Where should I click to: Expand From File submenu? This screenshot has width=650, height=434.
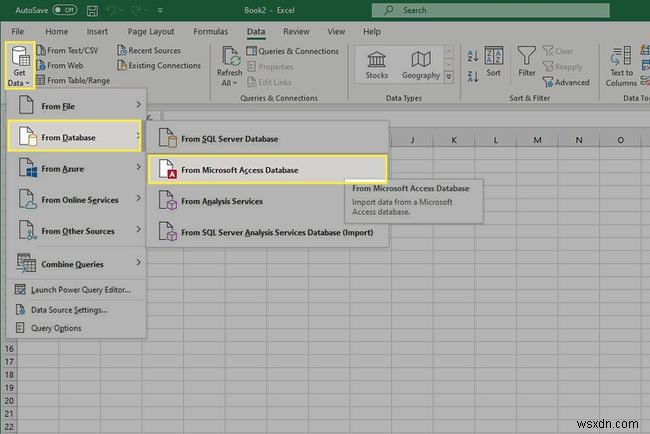click(76, 105)
